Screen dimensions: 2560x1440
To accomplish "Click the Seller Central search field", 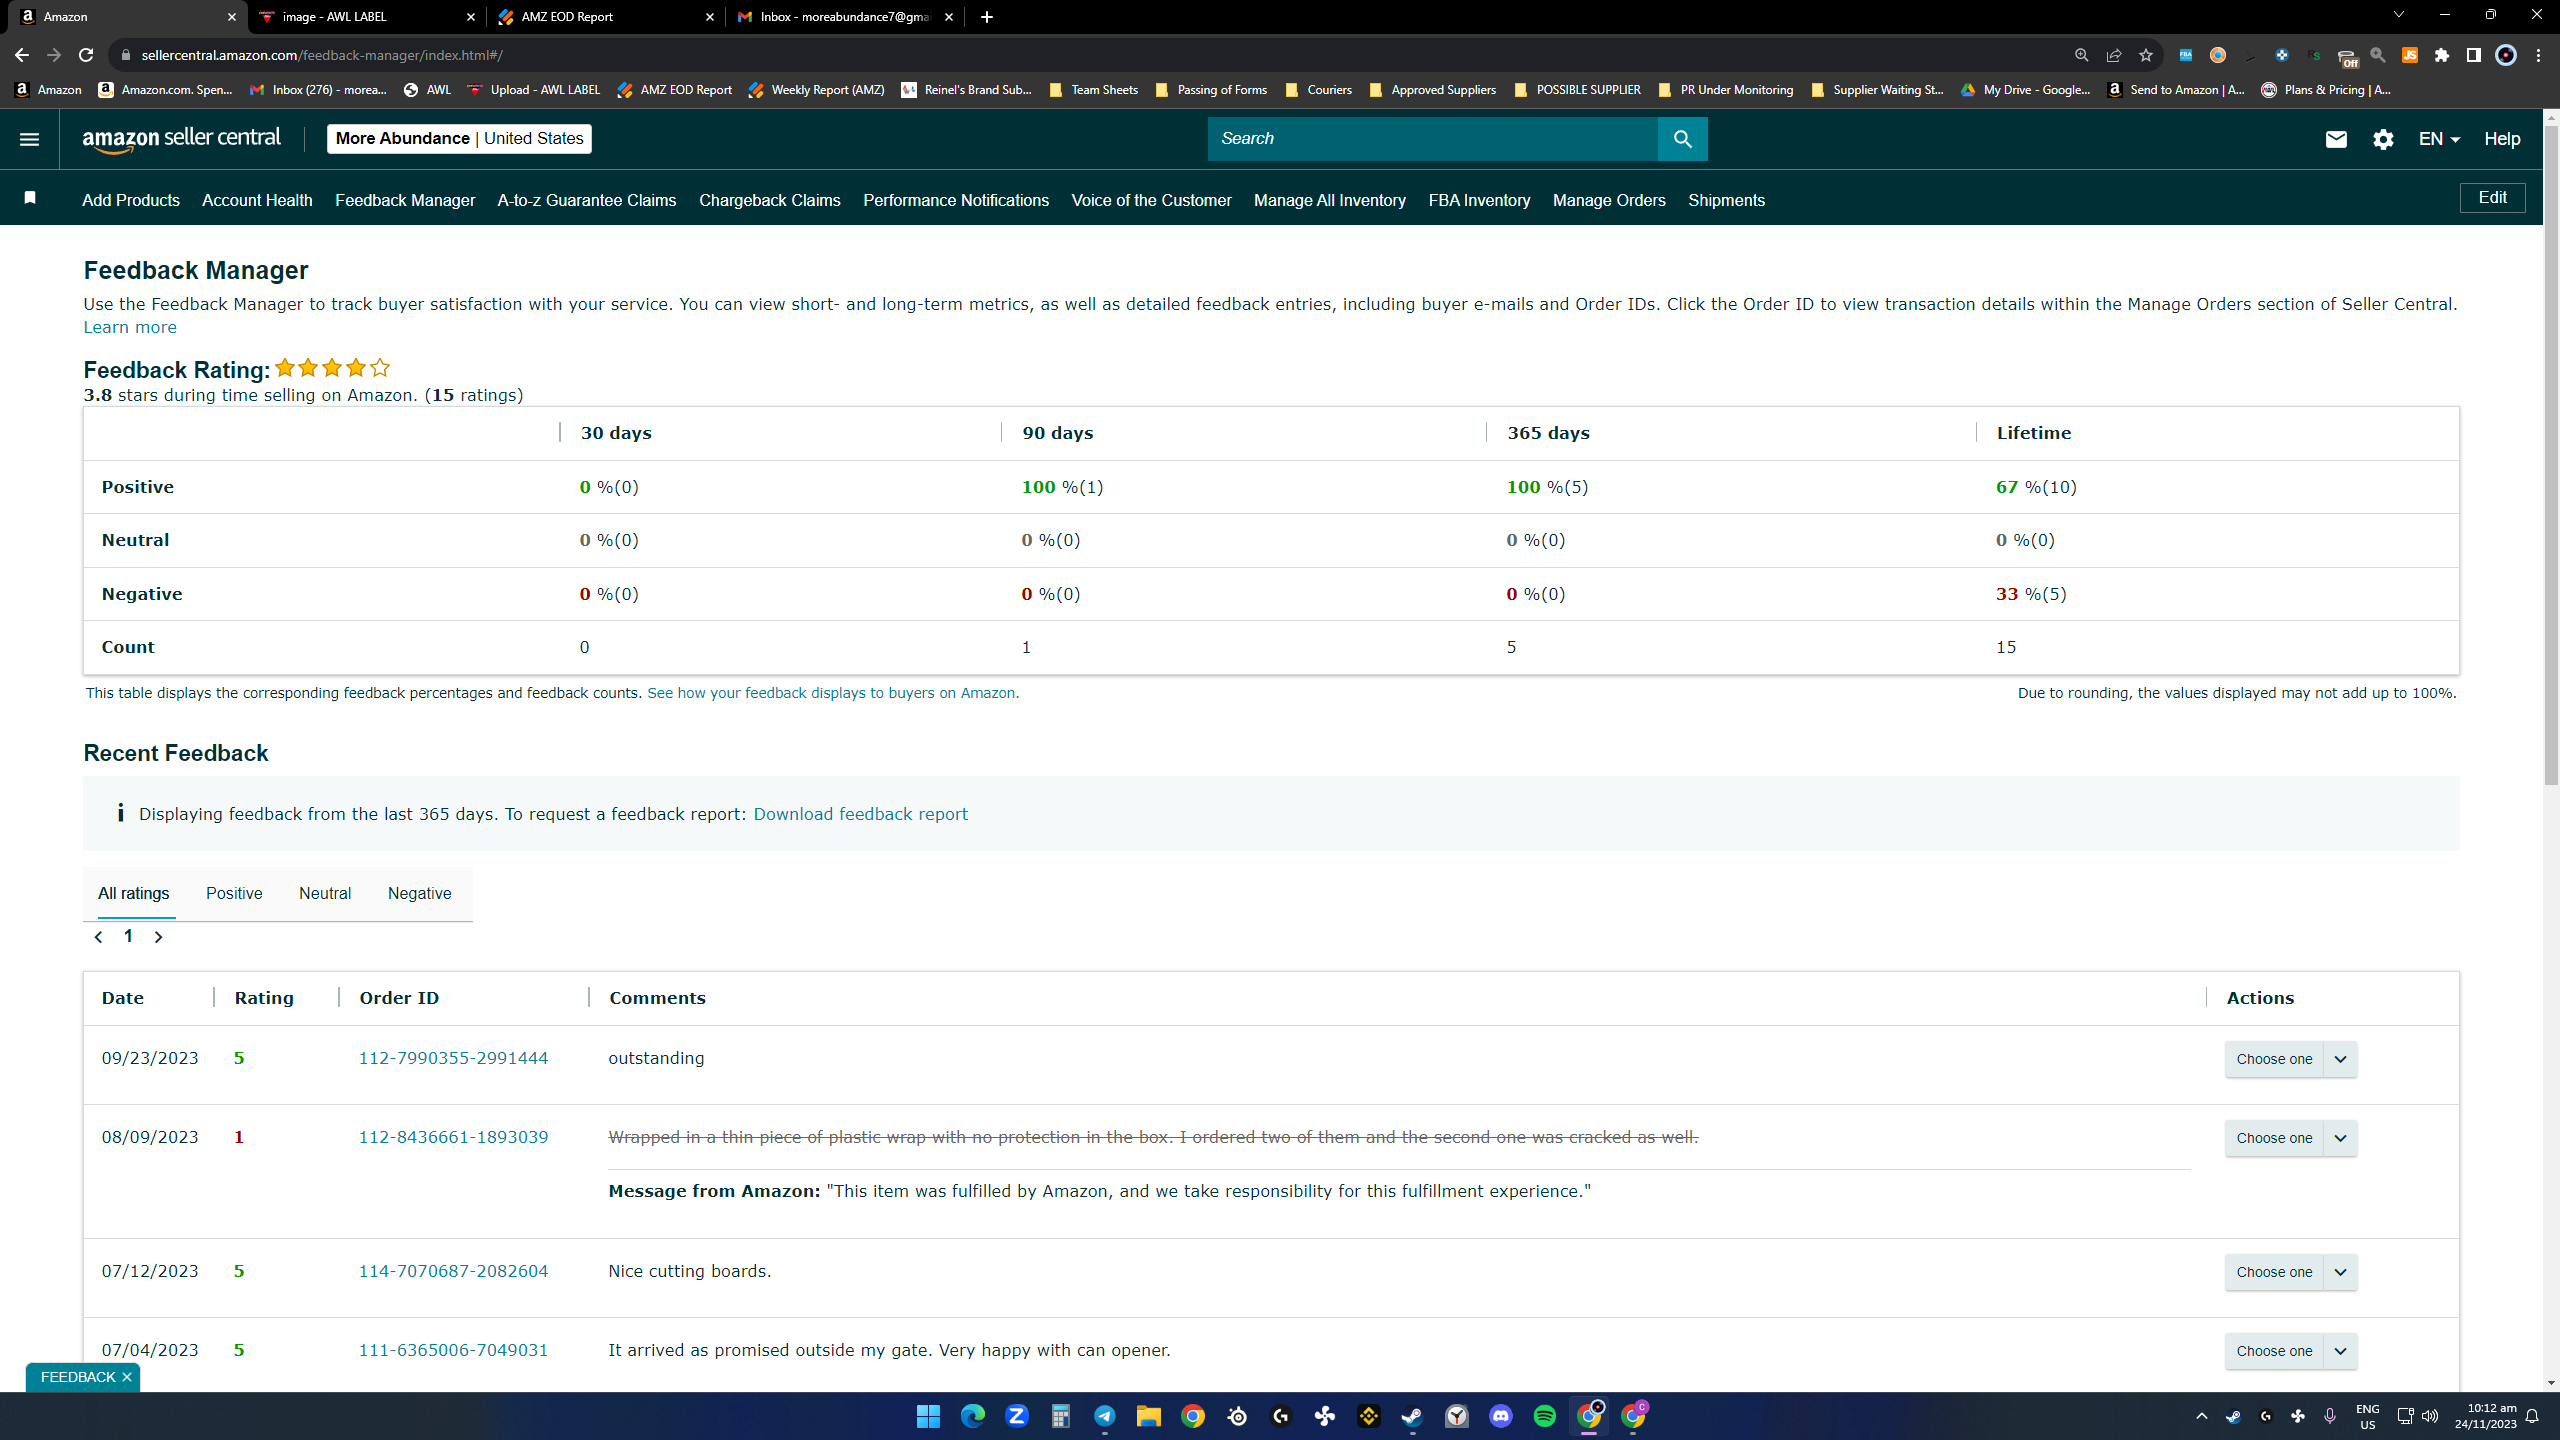I will pos(1432,139).
